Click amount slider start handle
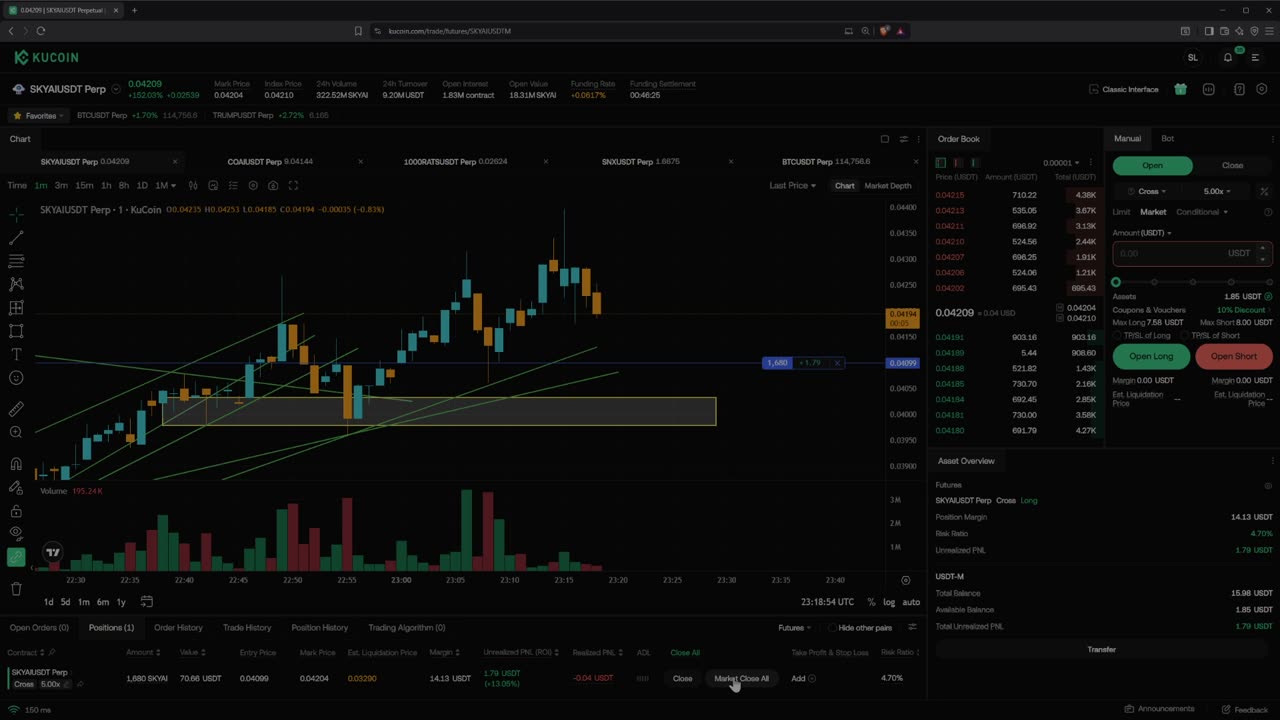The height and width of the screenshot is (720, 1280). [x=1116, y=282]
